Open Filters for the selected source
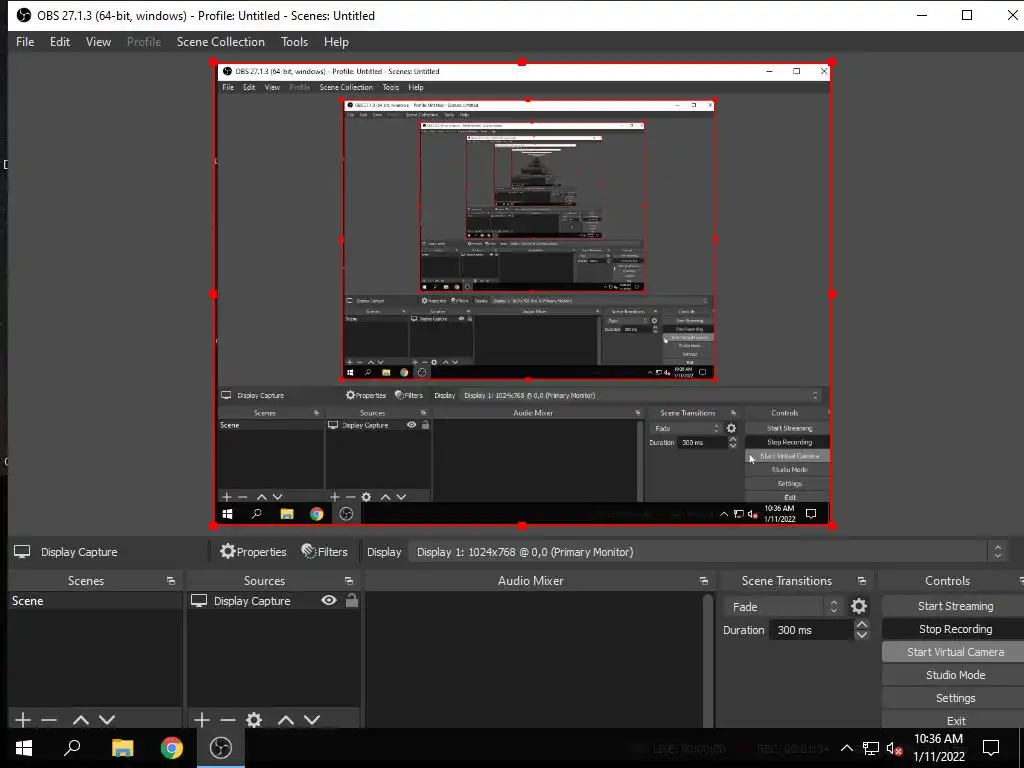 point(325,552)
